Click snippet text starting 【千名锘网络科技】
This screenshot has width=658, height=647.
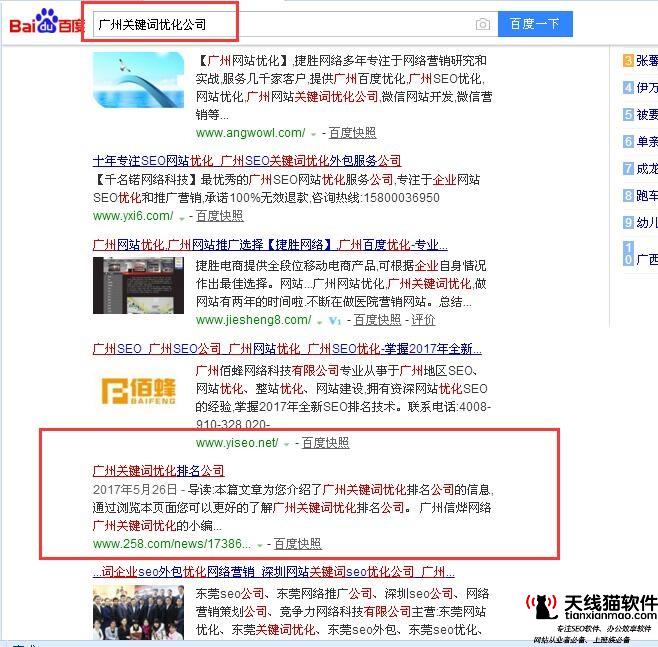287,189
